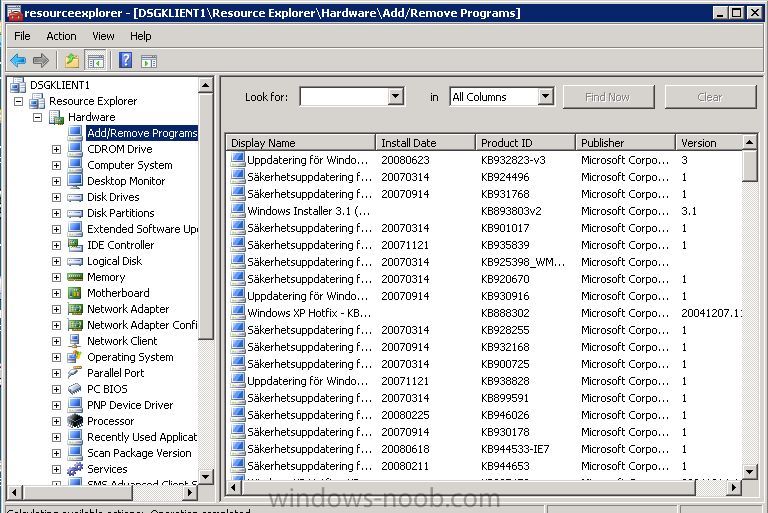Expand the Logical Disk node
Viewport: 768px width, 513px height.
point(56,262)
